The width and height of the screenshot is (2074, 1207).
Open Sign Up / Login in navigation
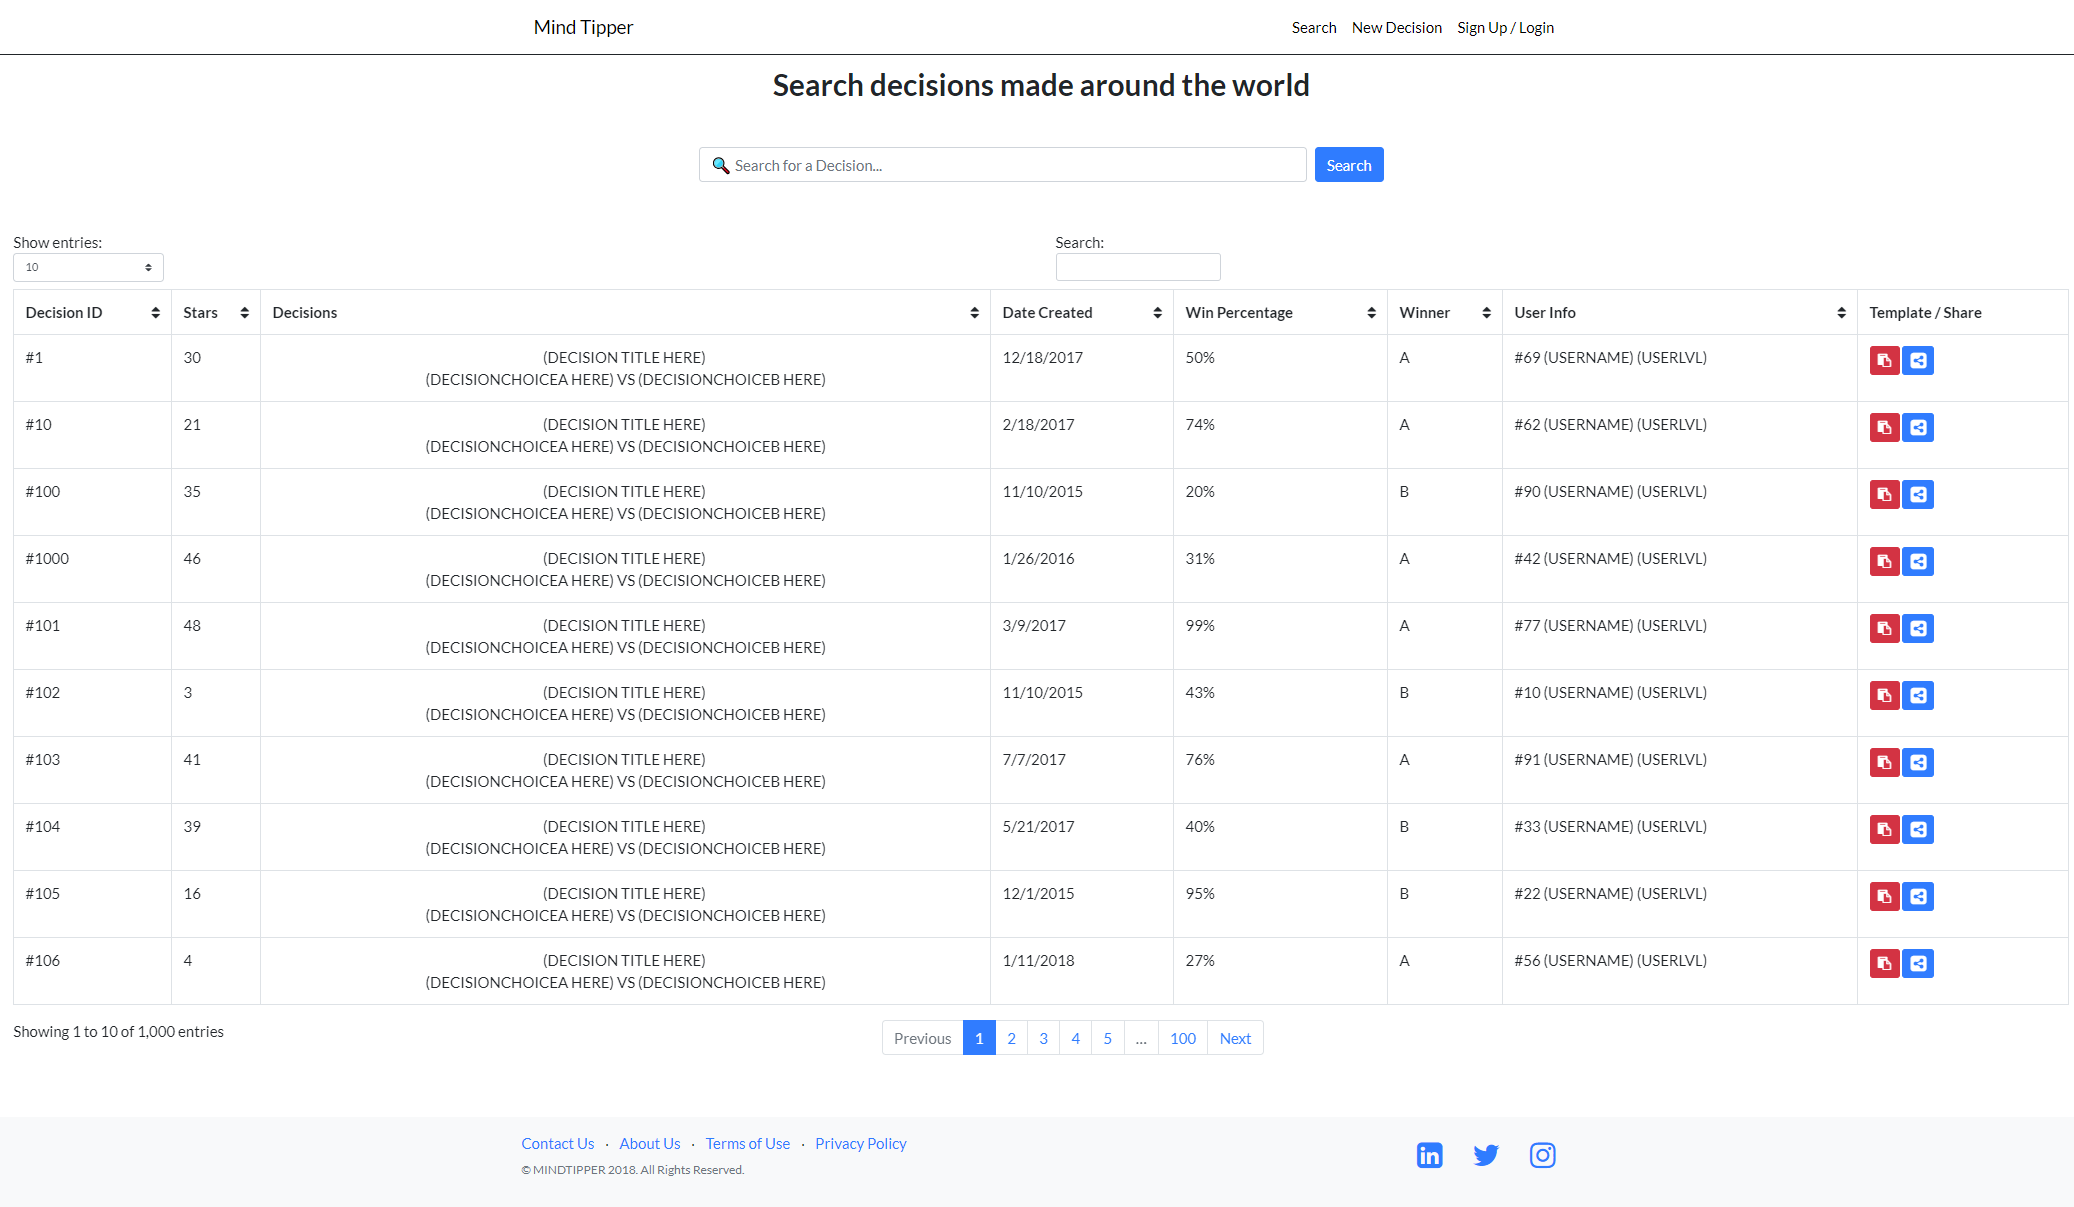1505,28
